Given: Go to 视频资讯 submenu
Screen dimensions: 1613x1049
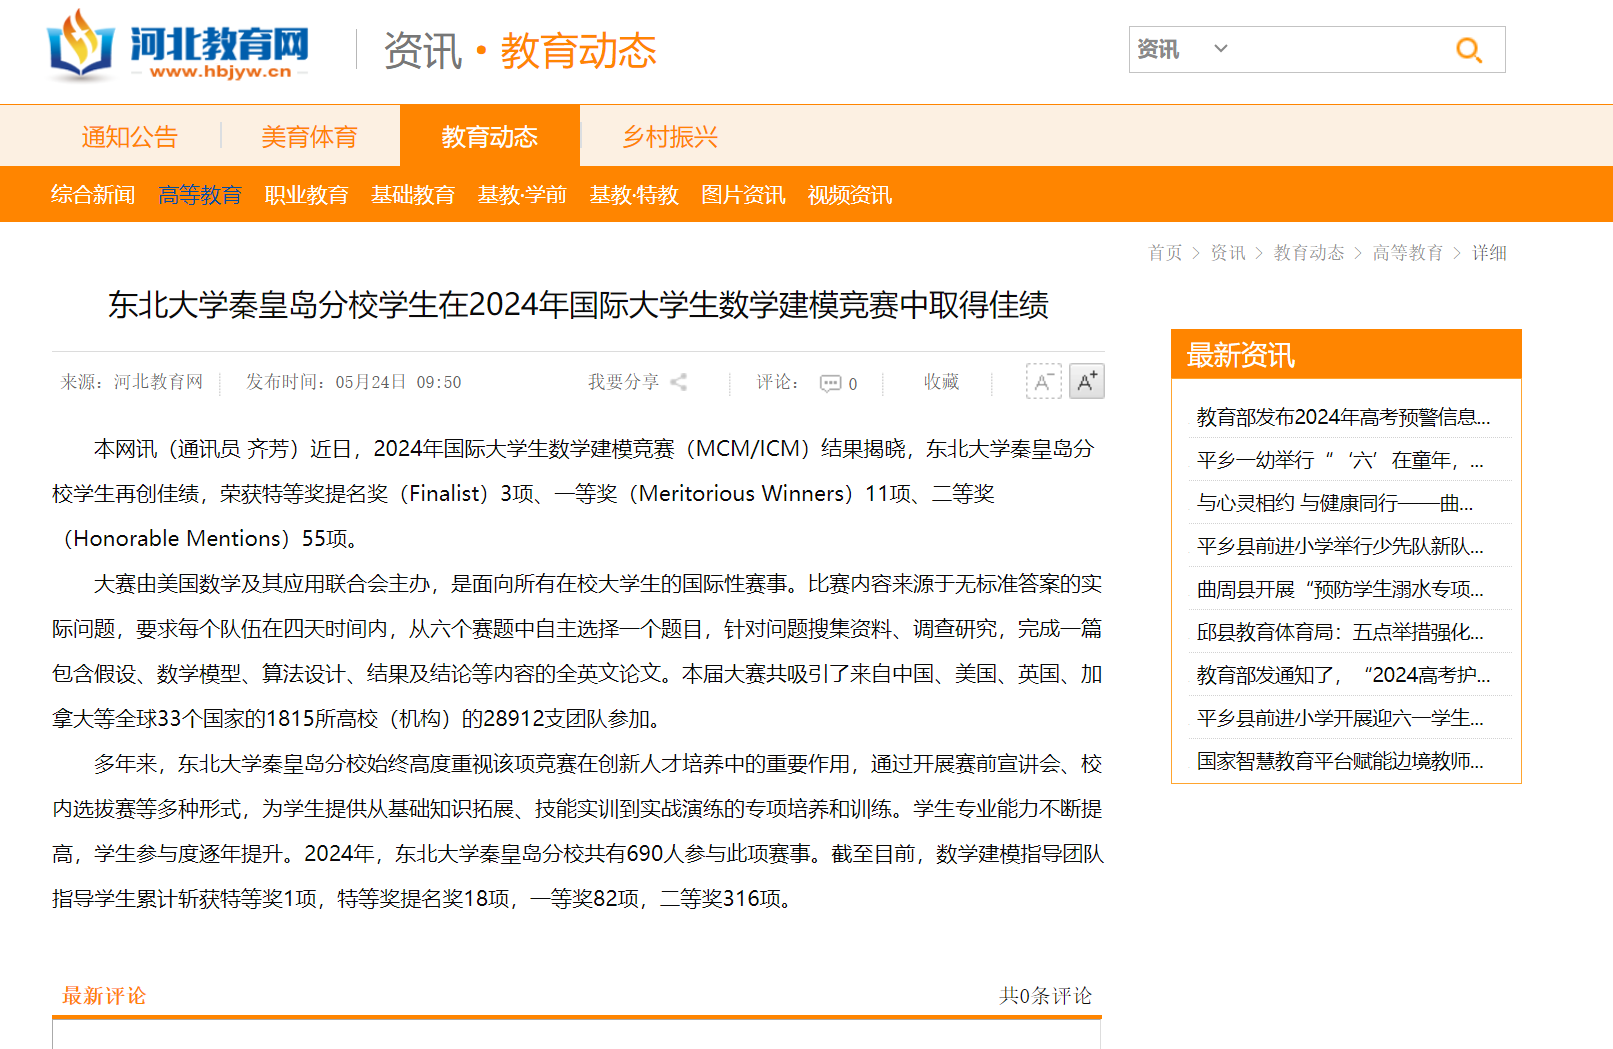Looking at the screenshot, I should [x=850, y=195].
